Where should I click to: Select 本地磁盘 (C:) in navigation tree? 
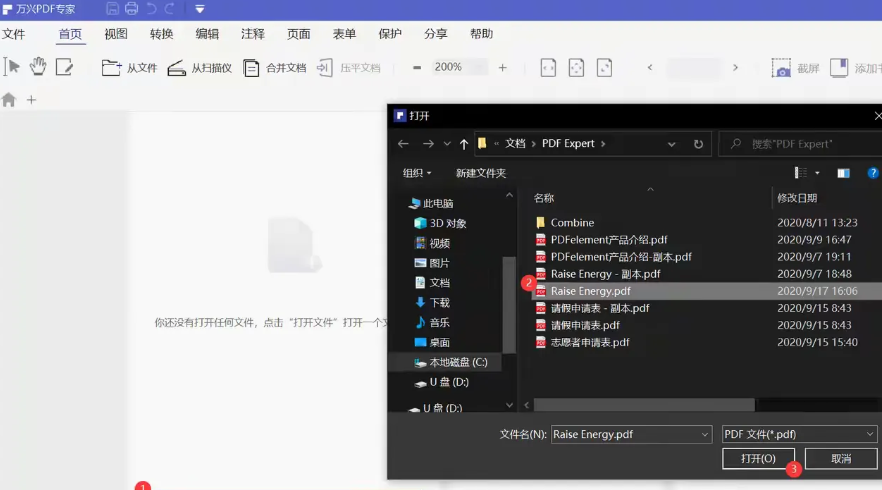451,362
